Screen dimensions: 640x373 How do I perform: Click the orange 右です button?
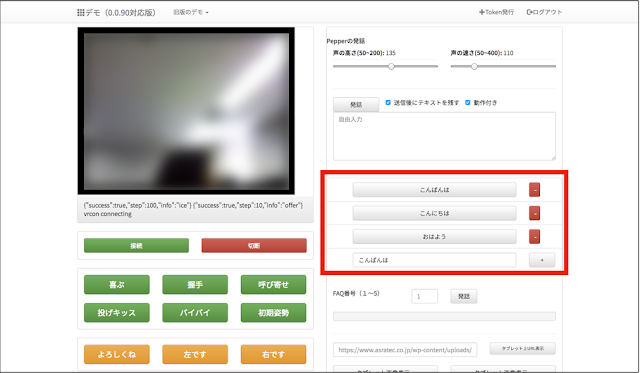click(x=273, y=354)
